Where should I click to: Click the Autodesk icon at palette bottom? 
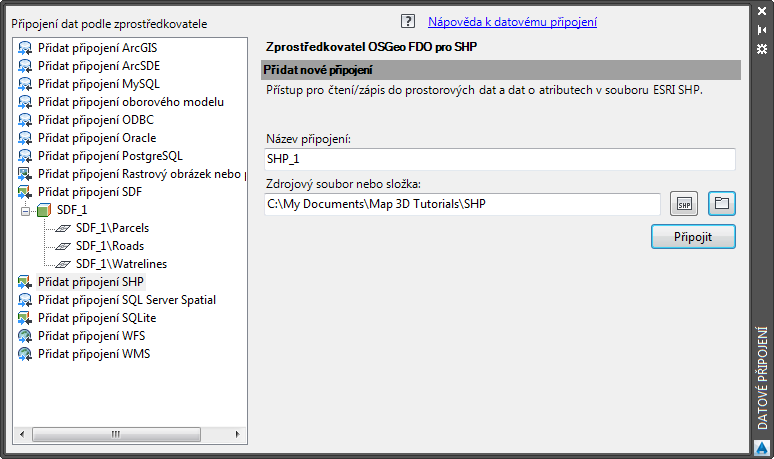[762, 447]
